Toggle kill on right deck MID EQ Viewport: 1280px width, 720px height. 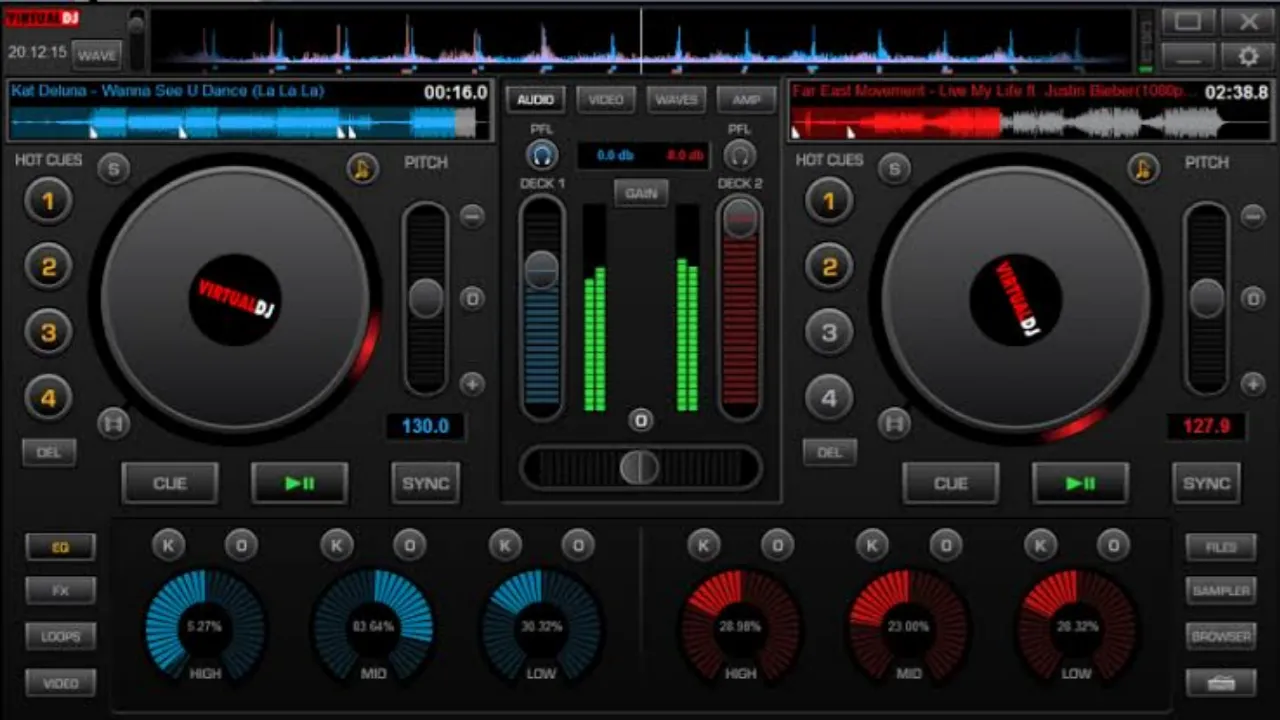(x=872, y=545)
